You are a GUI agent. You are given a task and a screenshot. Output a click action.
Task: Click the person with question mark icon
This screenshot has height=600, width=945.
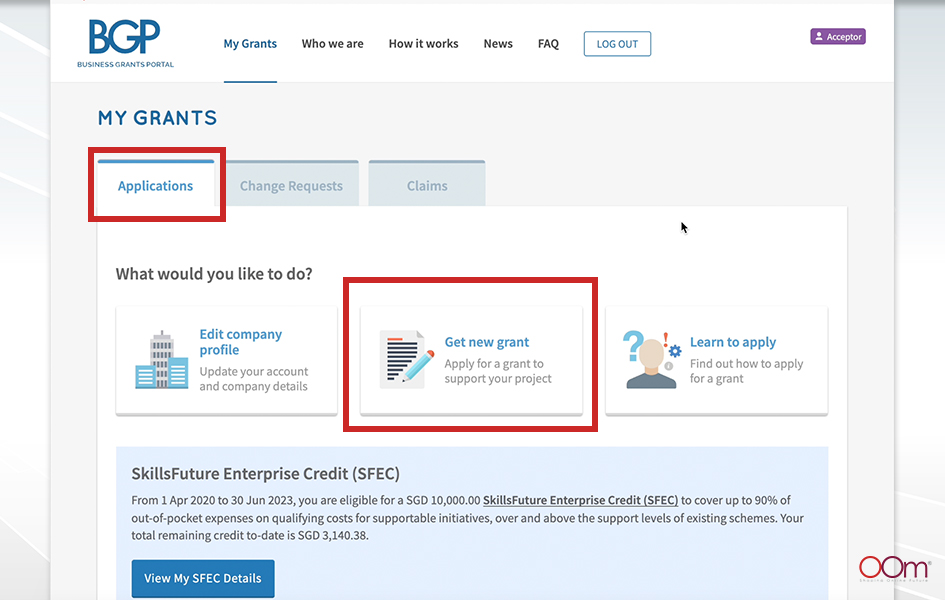pos(651,359)
